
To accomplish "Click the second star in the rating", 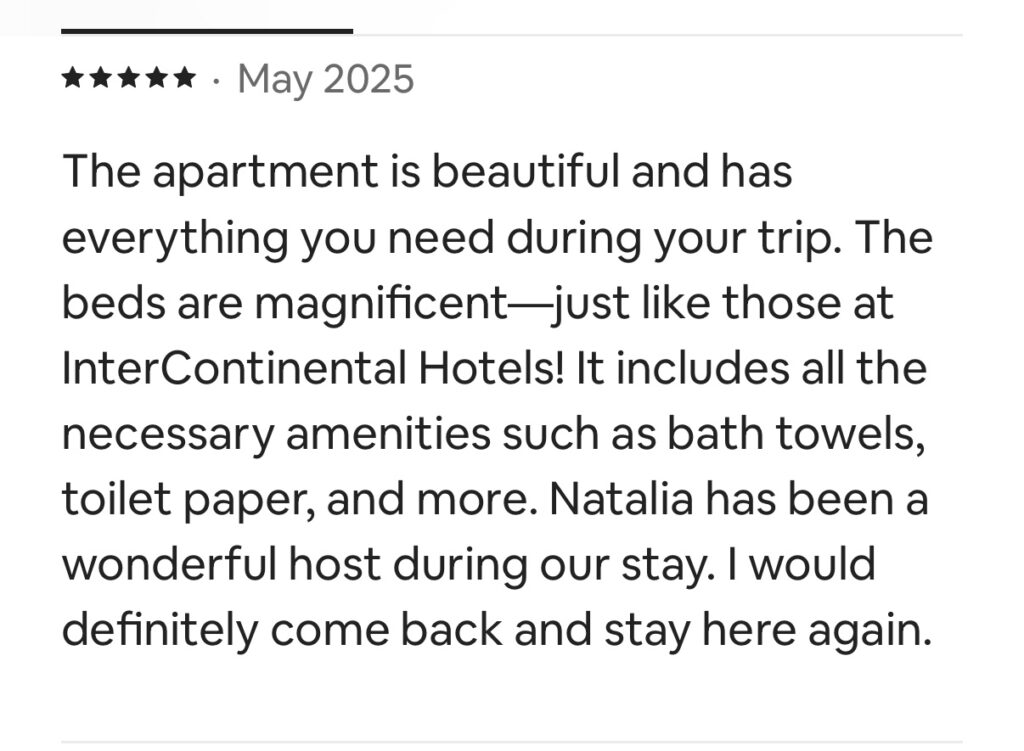I will (101, 78).
